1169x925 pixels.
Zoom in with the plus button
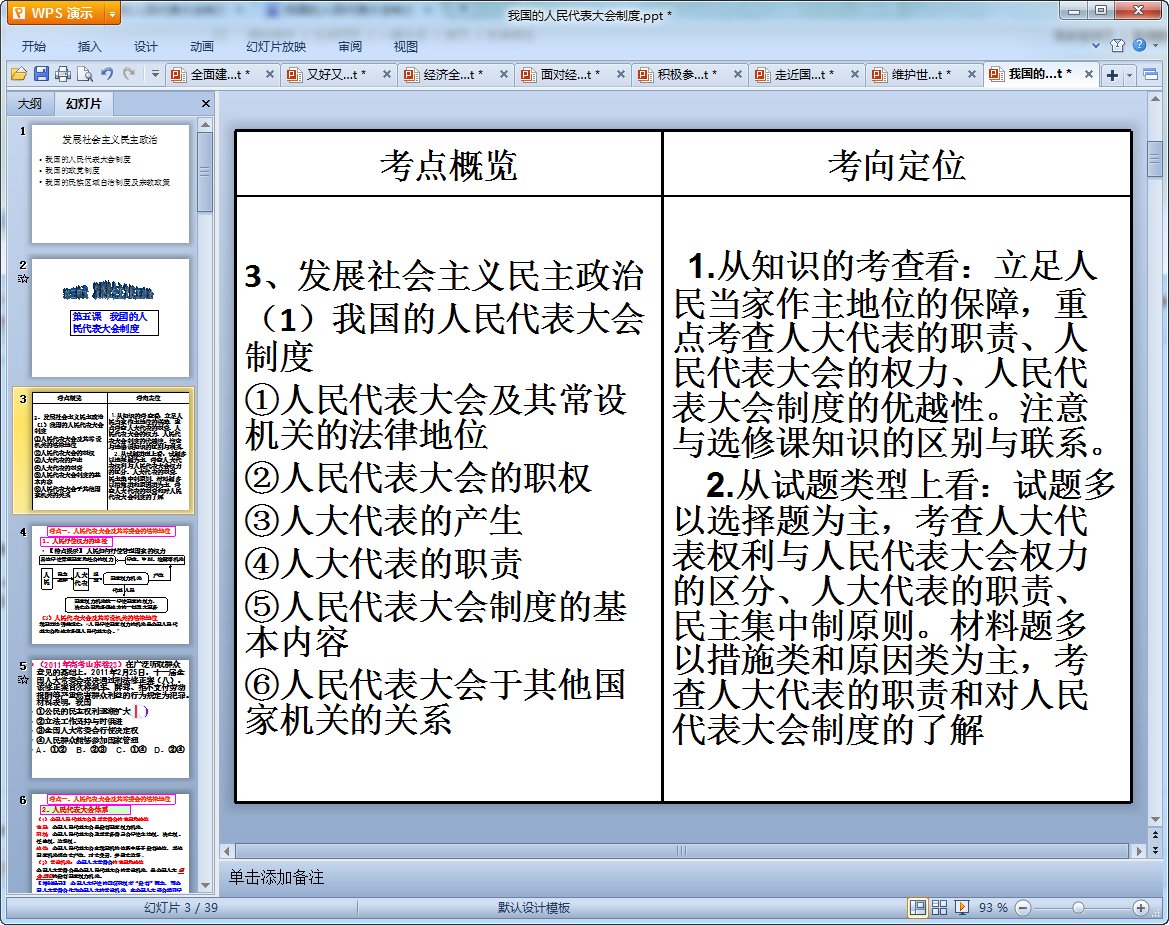coord(1141,908)
